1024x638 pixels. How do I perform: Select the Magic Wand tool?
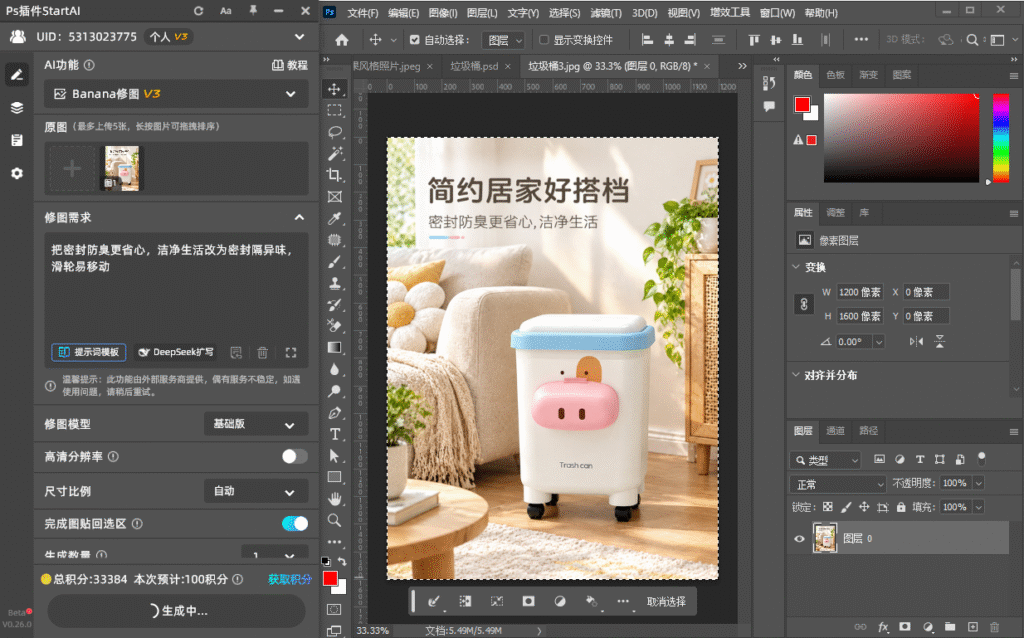tap(334, 153)
